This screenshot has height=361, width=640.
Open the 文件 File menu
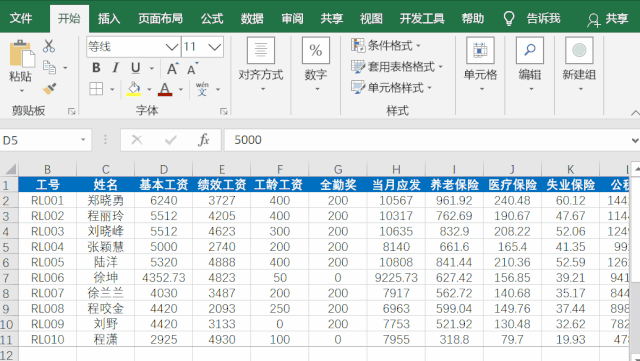click(21, 18)
